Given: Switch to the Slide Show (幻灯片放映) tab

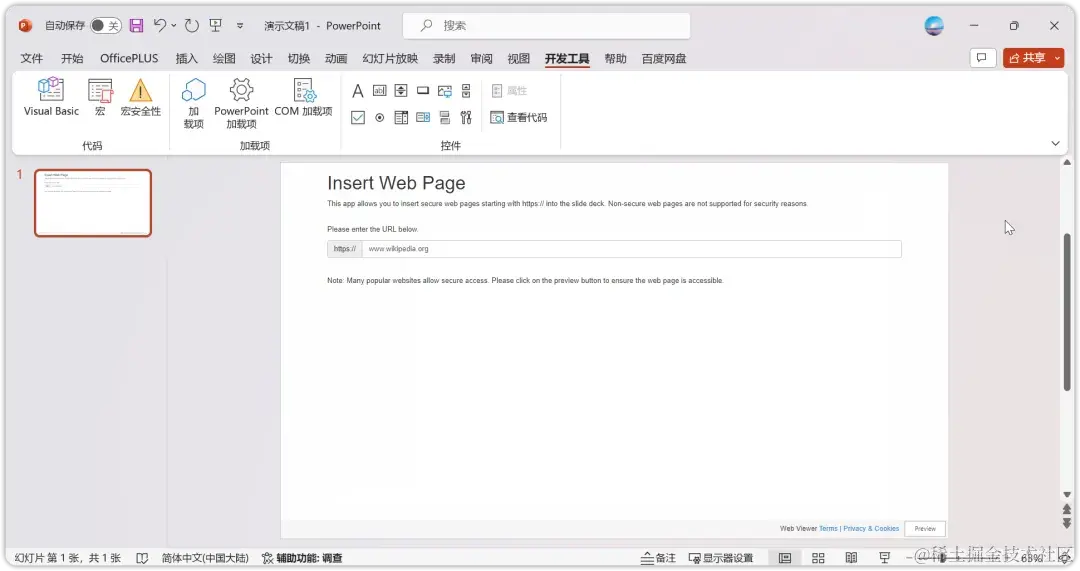Looking at the screenshot, I should (390, 59).
